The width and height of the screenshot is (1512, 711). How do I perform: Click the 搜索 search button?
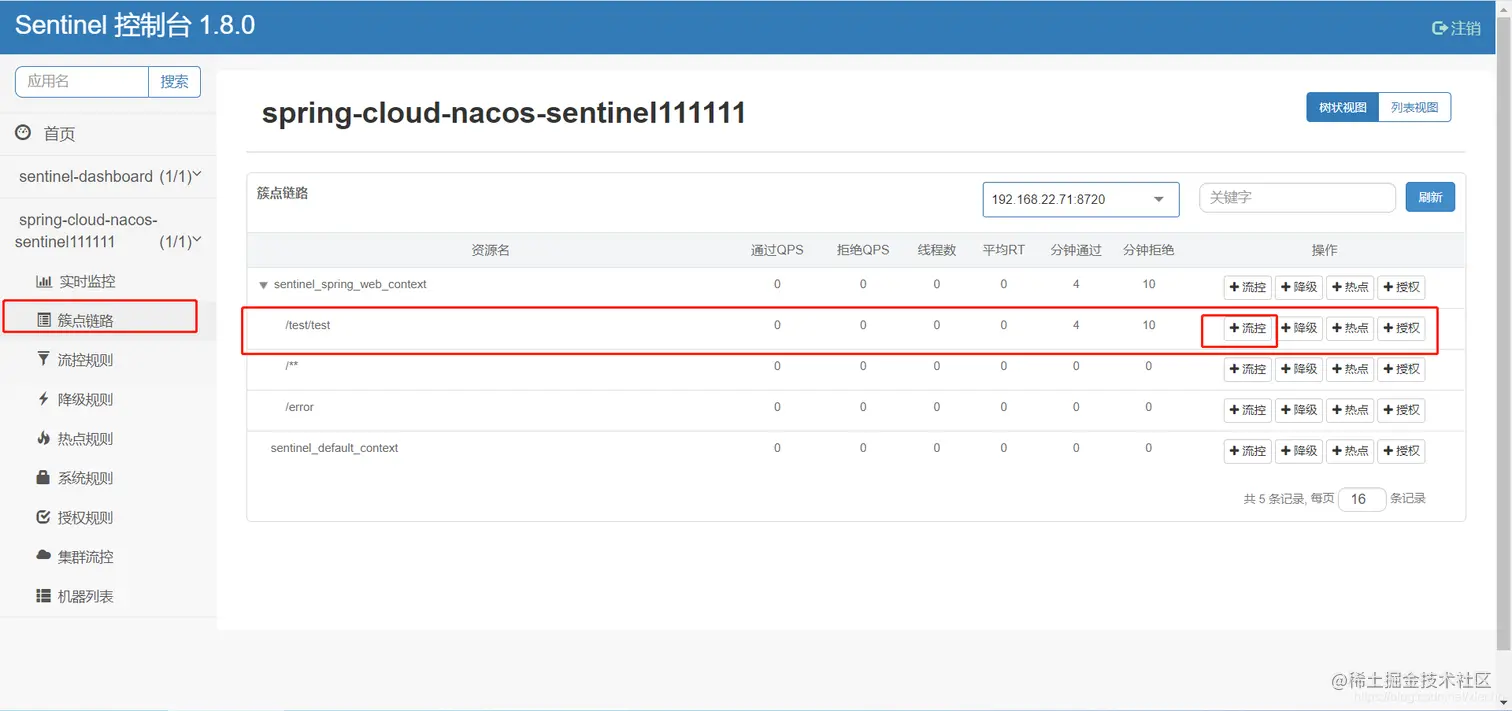click(175, 82)
